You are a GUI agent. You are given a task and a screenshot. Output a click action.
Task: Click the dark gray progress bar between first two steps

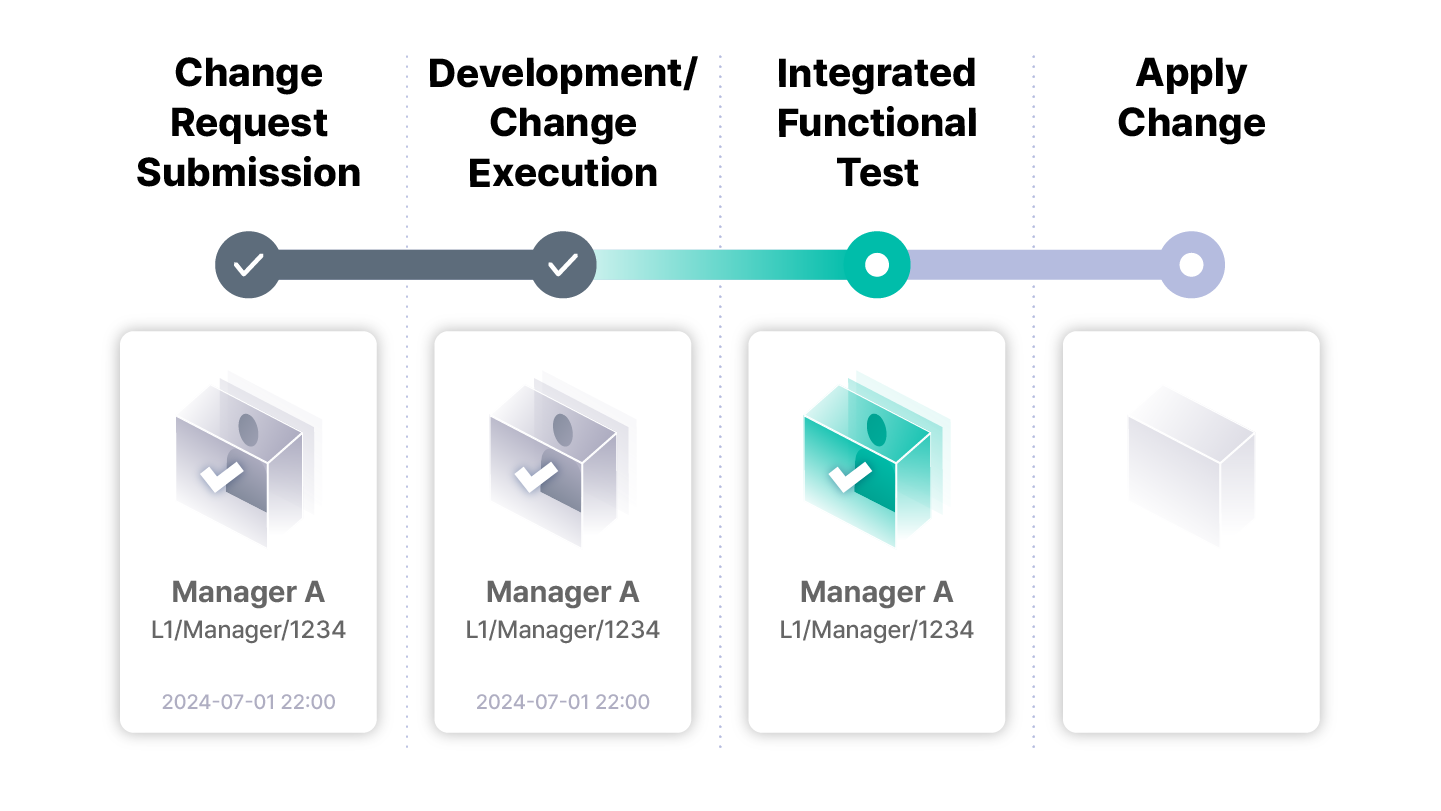coord(405,265)
